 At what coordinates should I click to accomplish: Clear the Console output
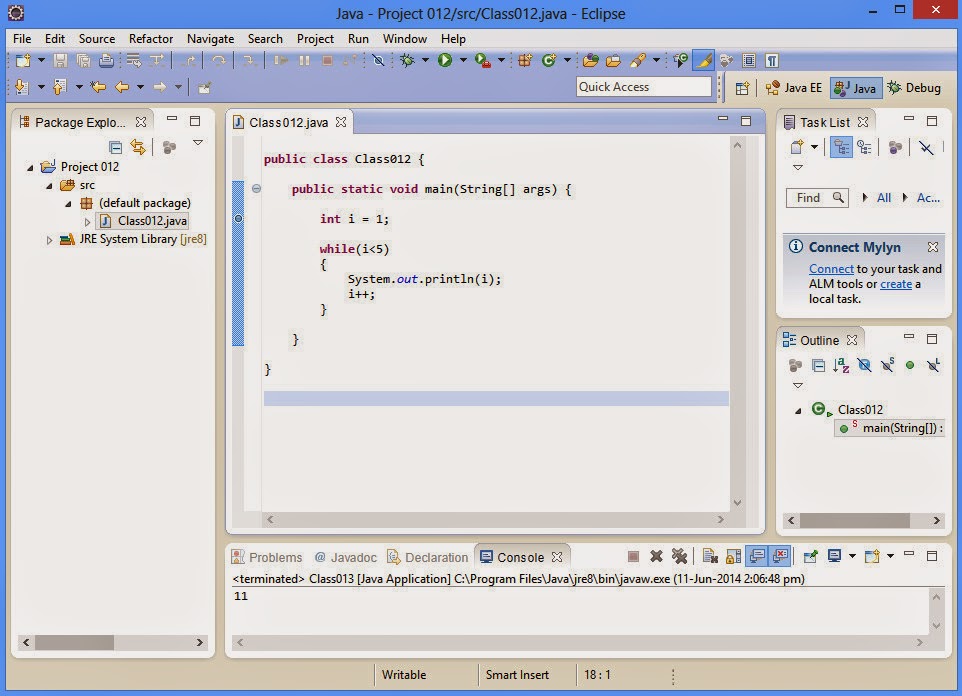(710, 557)
